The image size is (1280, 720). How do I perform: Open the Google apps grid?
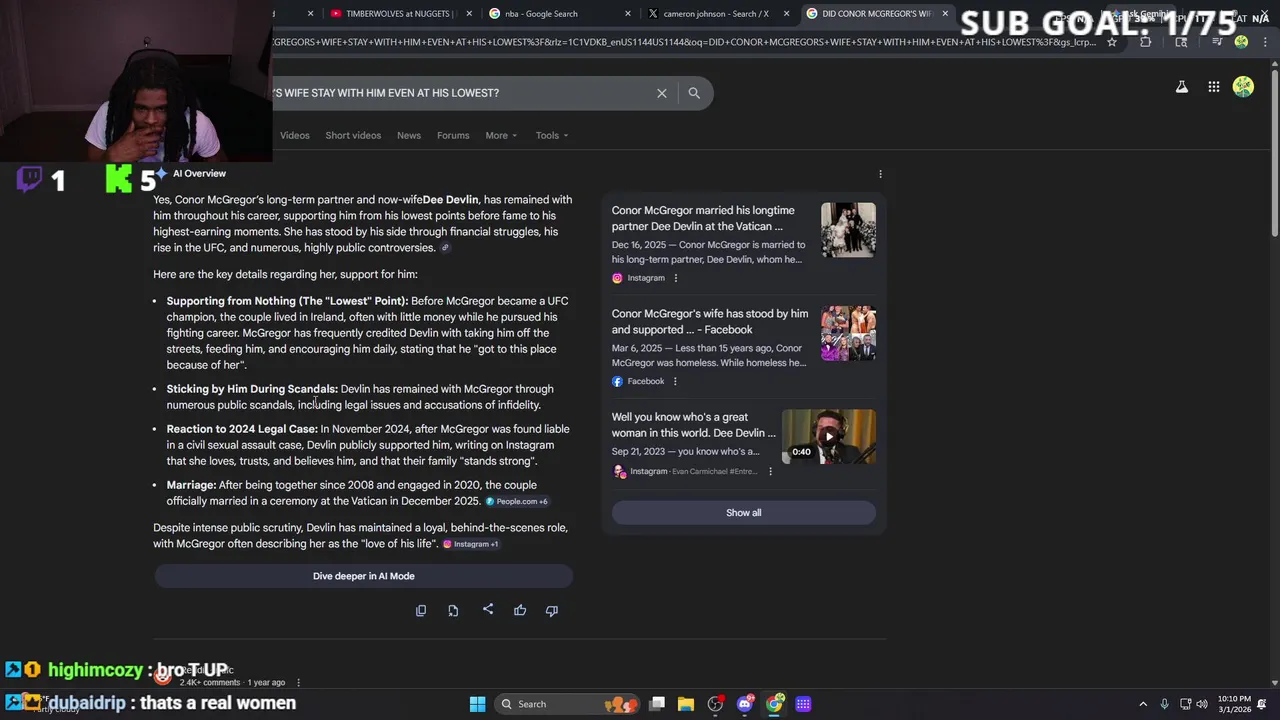coord(1213,87)
